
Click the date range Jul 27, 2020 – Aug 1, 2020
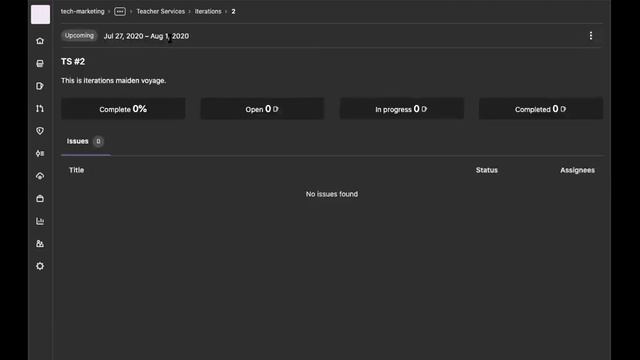tap(146, 36)
